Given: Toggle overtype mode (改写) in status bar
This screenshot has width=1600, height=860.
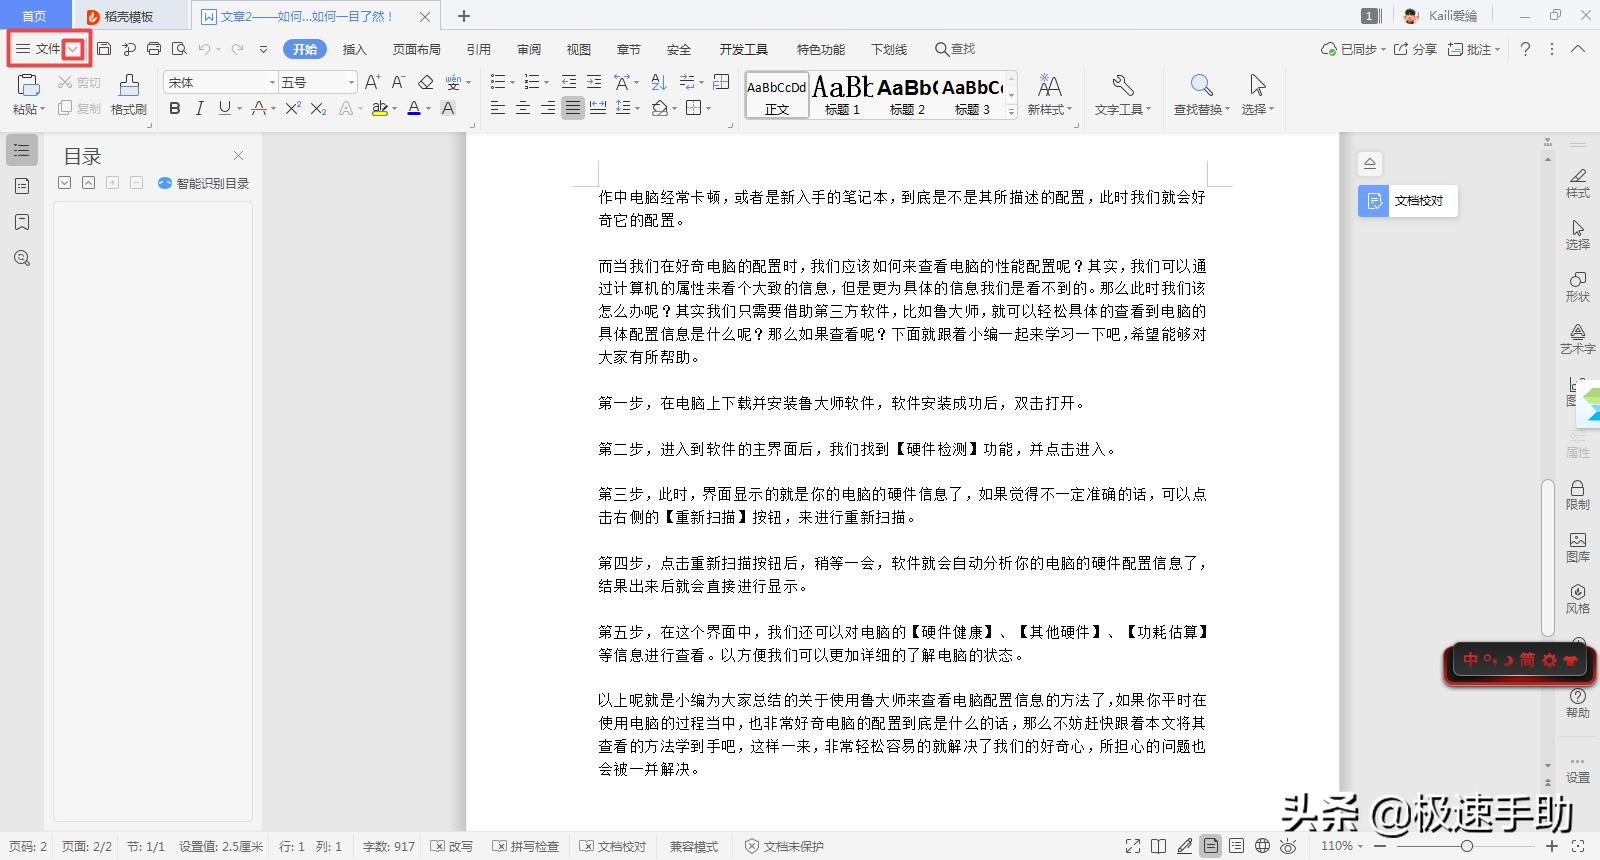Looking at the screenshot, I should pyautogui.click(x=451, y=846).
